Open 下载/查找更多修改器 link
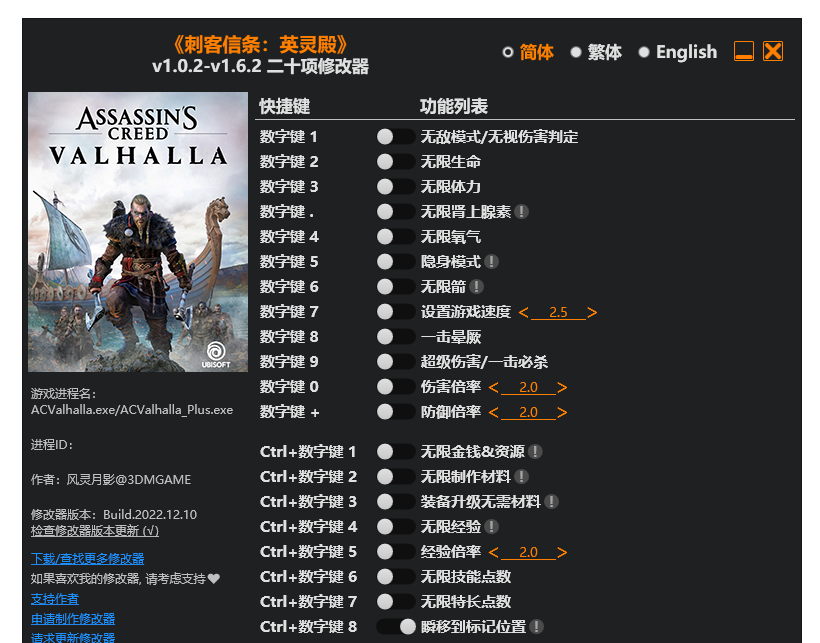This screenshot has width=820, height=643. (x=87, y=559)
